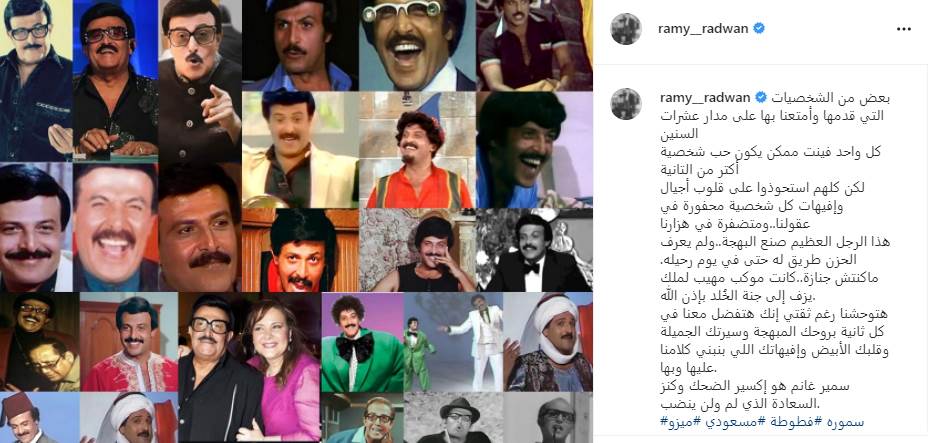This screenshot has height=443, width=928.
Task: Click the verified badge in the header
Action: point(758,29)
